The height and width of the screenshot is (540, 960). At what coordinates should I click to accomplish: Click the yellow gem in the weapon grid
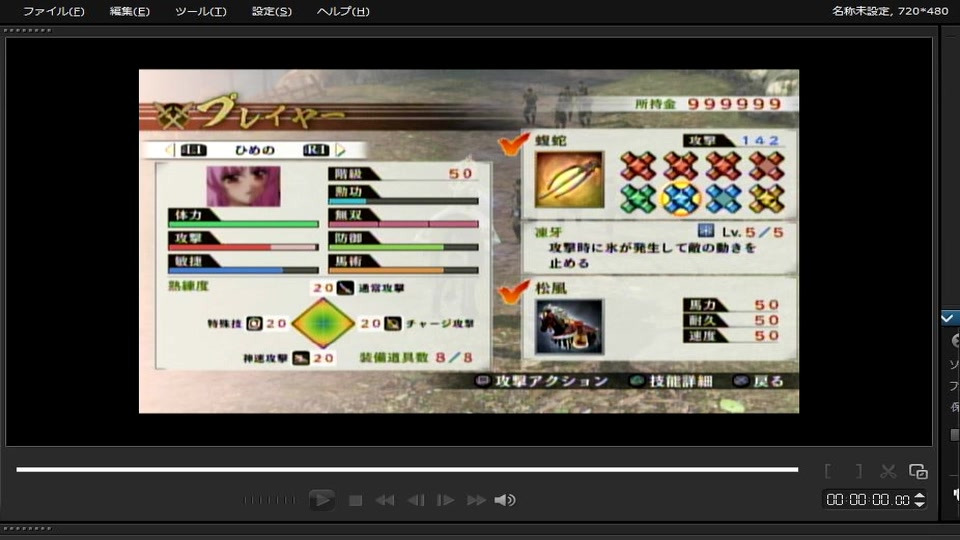767,198
